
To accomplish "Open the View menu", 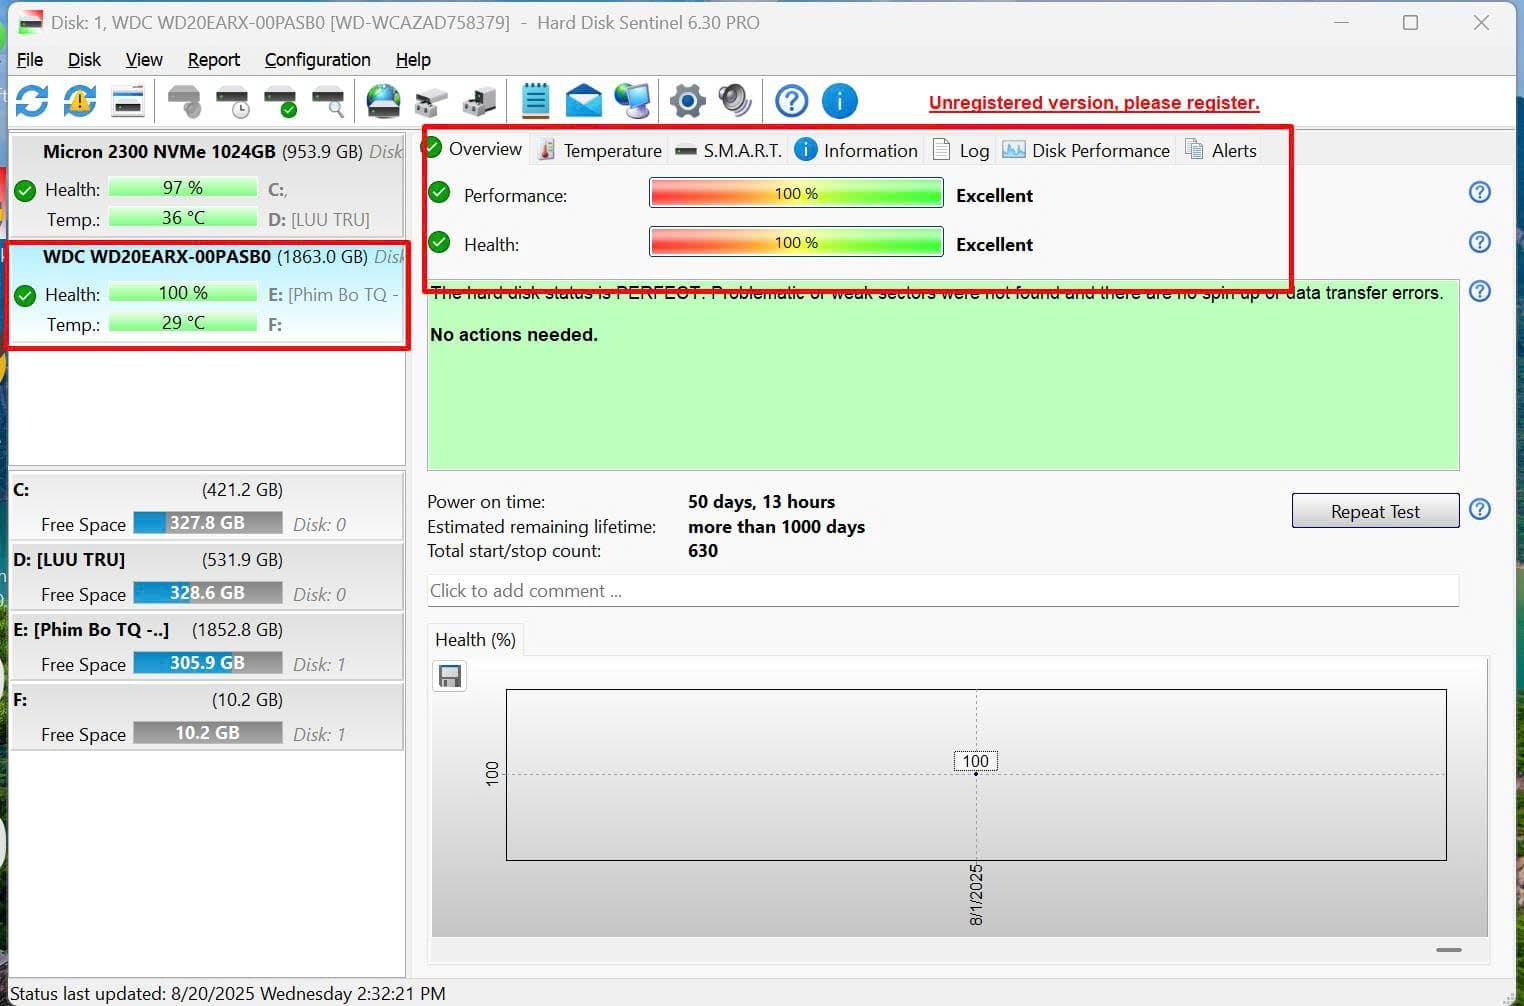I will (x=144, y=60).
